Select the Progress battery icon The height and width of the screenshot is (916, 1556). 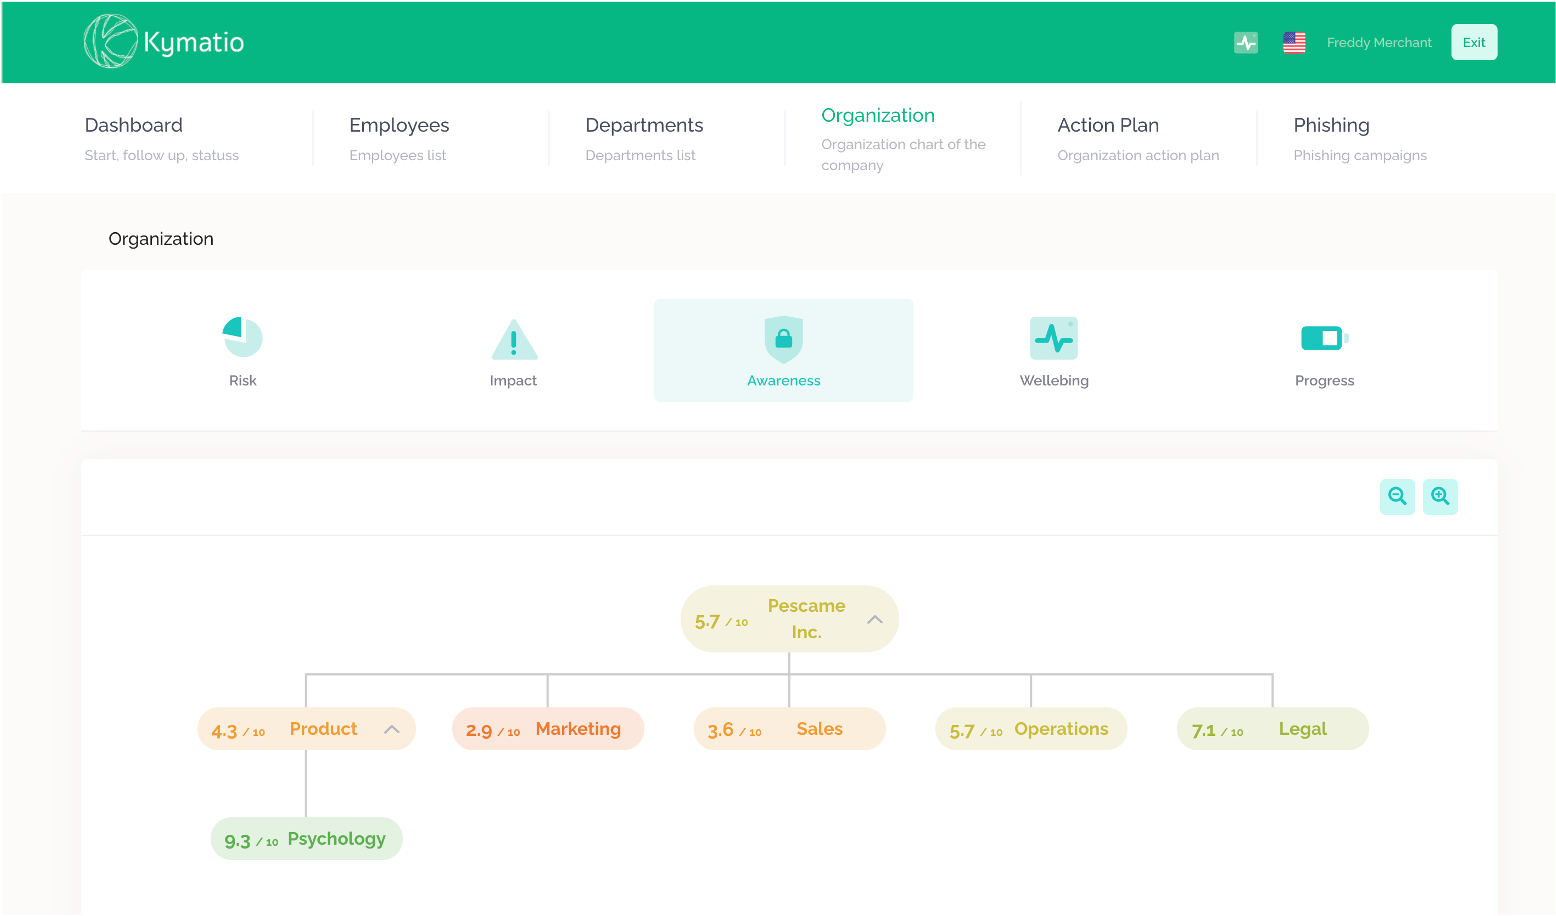click(x=1324, y=338)
